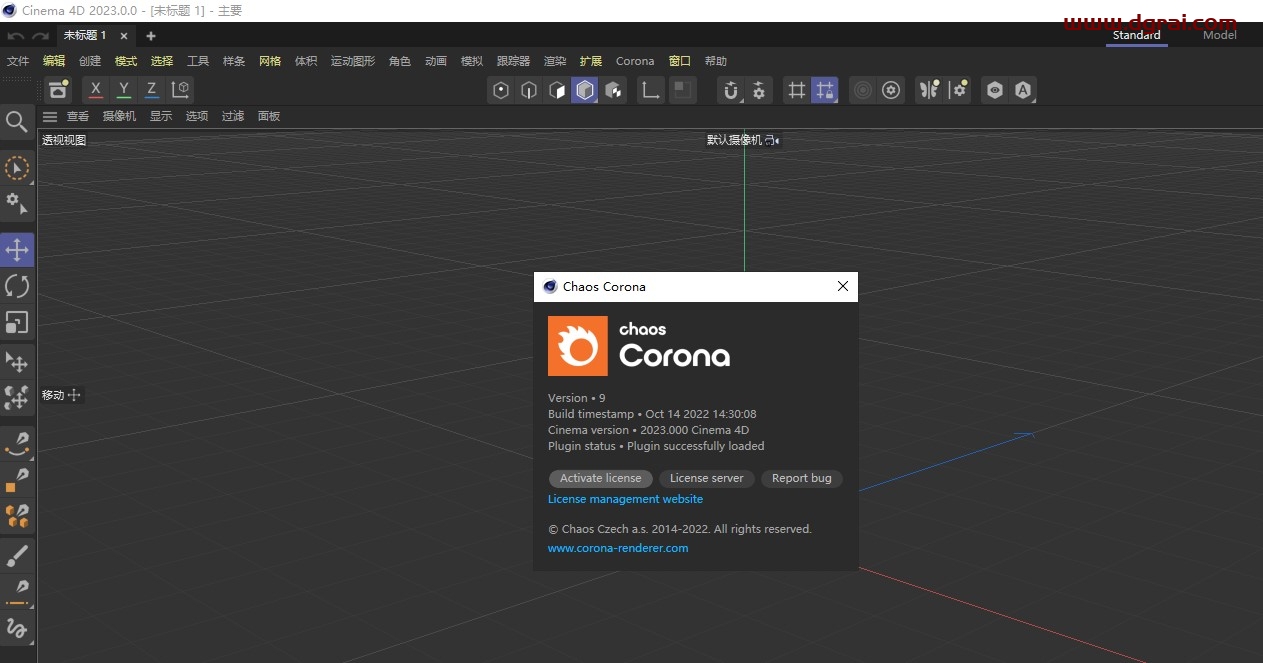Switch to Polygon editing mode
The width and height of the screenshot is (1263, 663).
click(x=556, y=90)
